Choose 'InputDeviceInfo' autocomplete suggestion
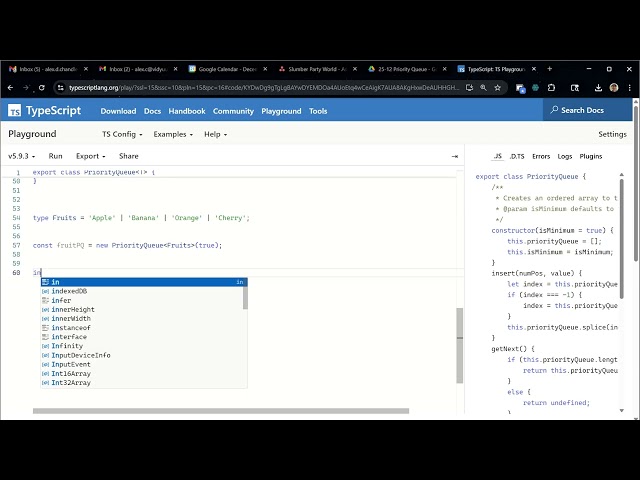 point(142,355)
